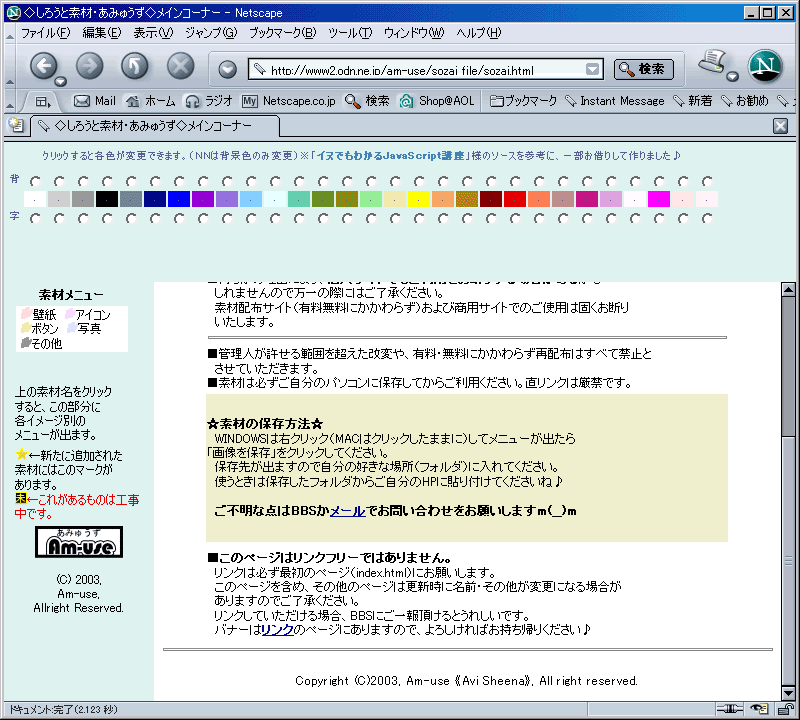The image size is (800, 720).
Task: Open the Back button history dropdown arrow
Action: (61, 82)
